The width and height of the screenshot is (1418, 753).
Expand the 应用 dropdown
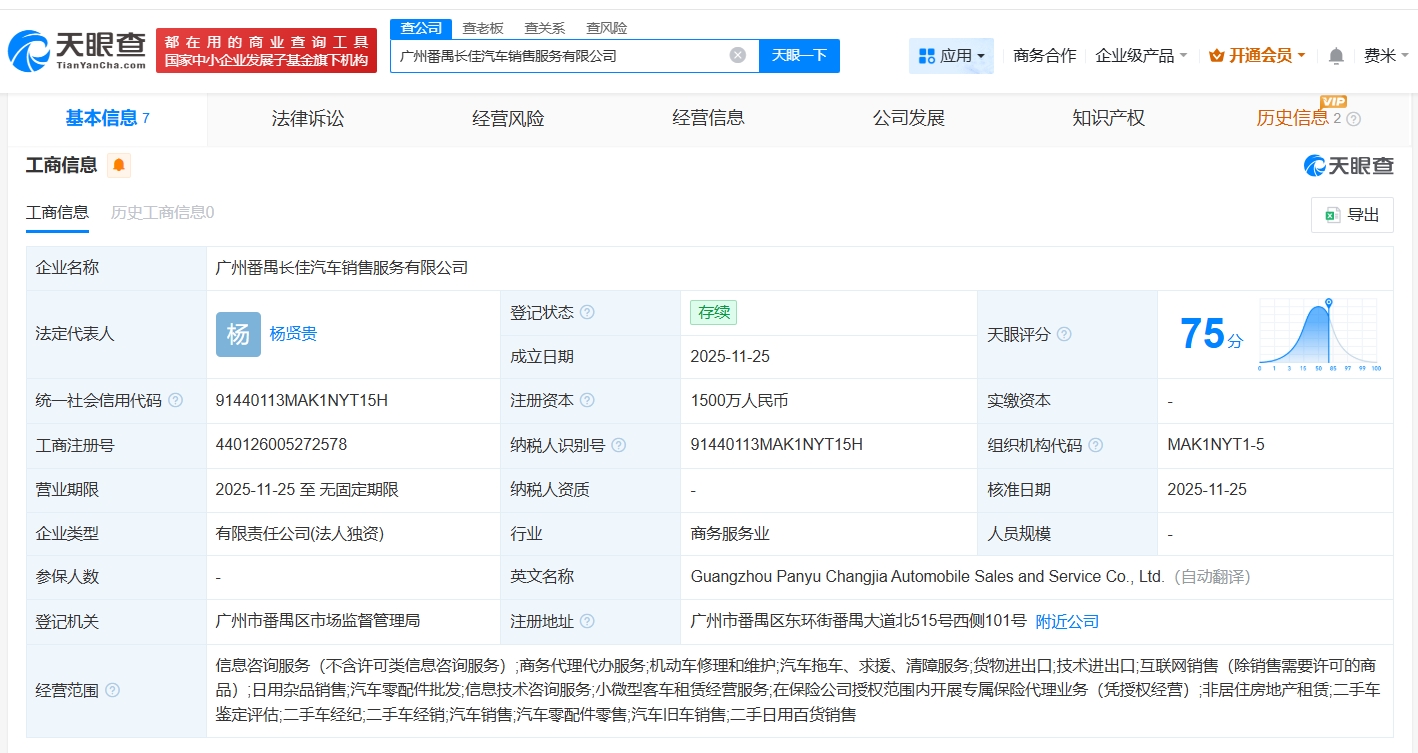coord(951,56)
